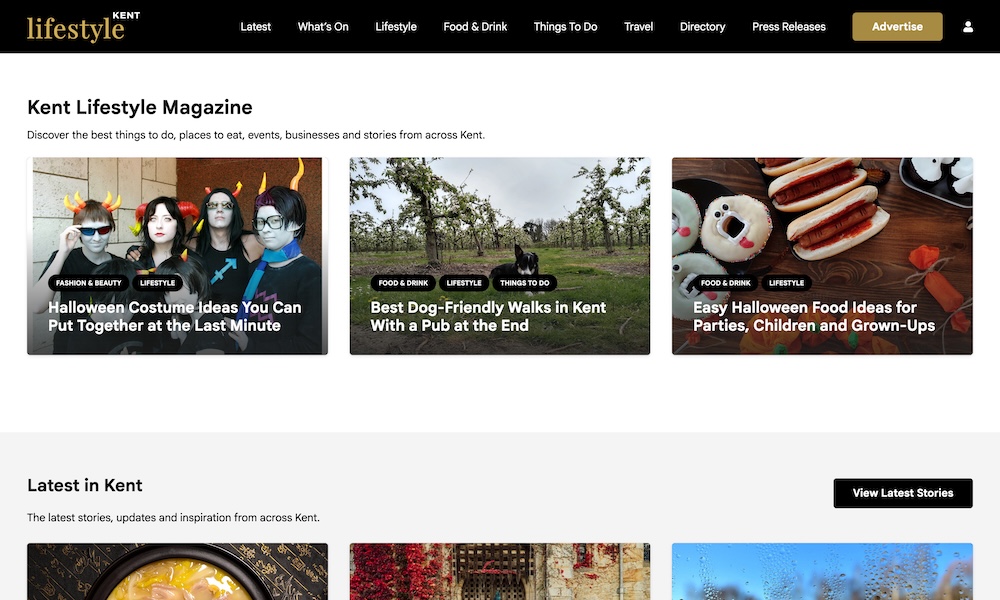Click the 'Discover the best things to do' tagline
The width and height of the screenshot is (1000, 600).
(256, 135)
